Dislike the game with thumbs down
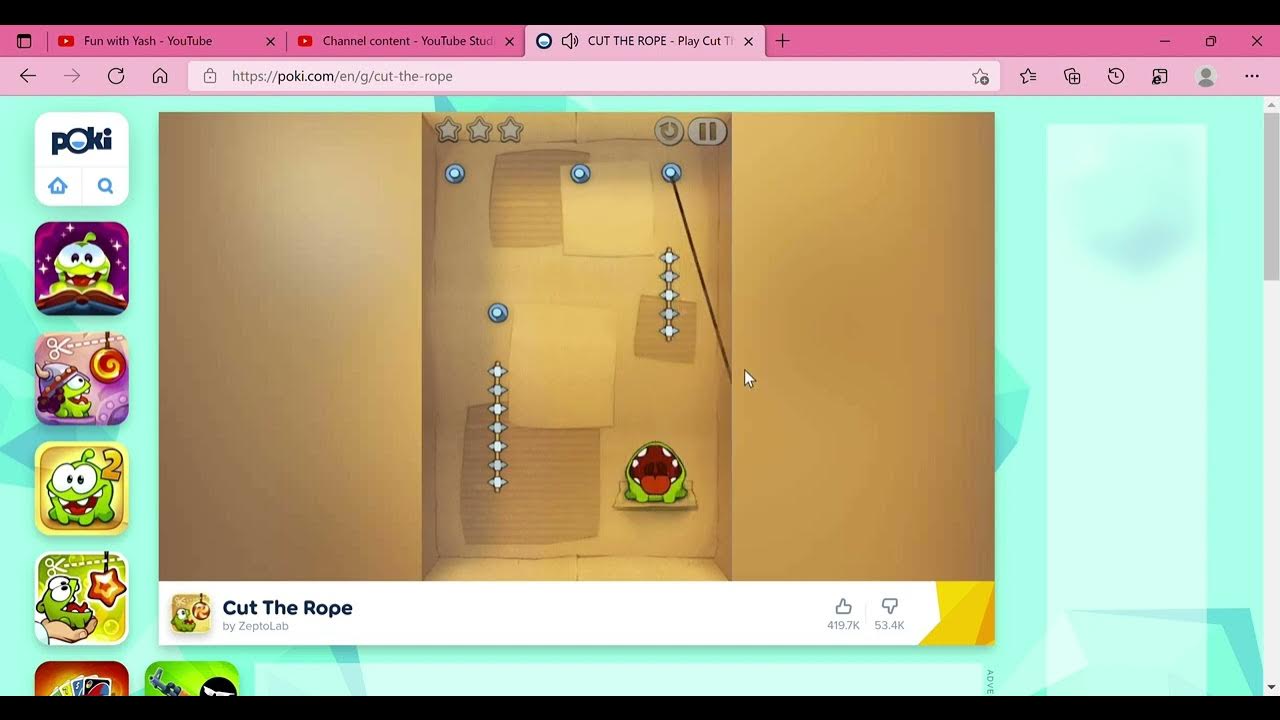Screen dimensions: 1280x720 coord(889,606)
